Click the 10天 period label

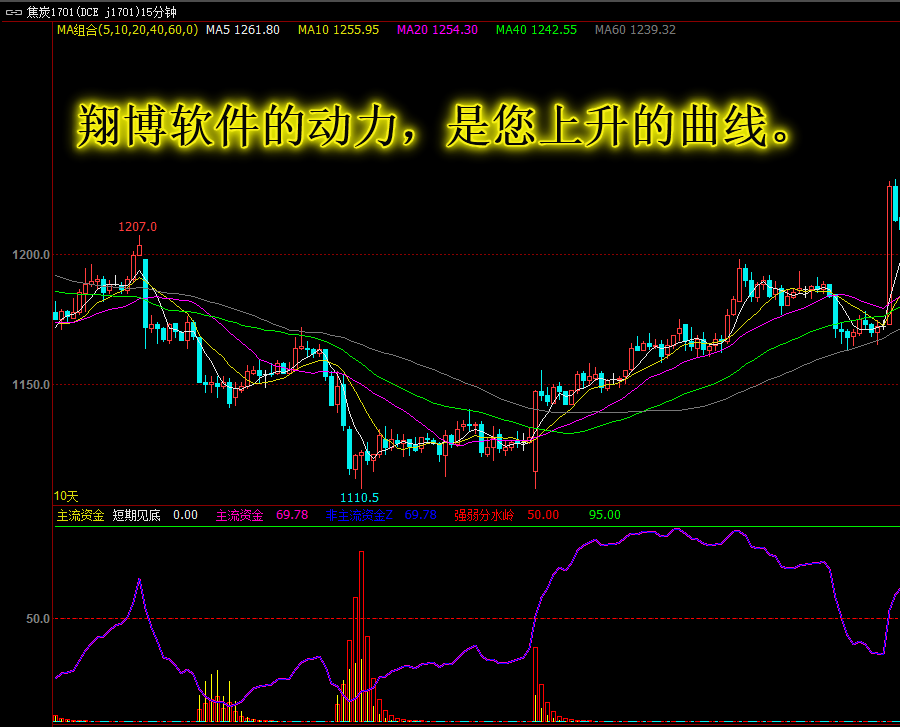(x=66, y=496)
